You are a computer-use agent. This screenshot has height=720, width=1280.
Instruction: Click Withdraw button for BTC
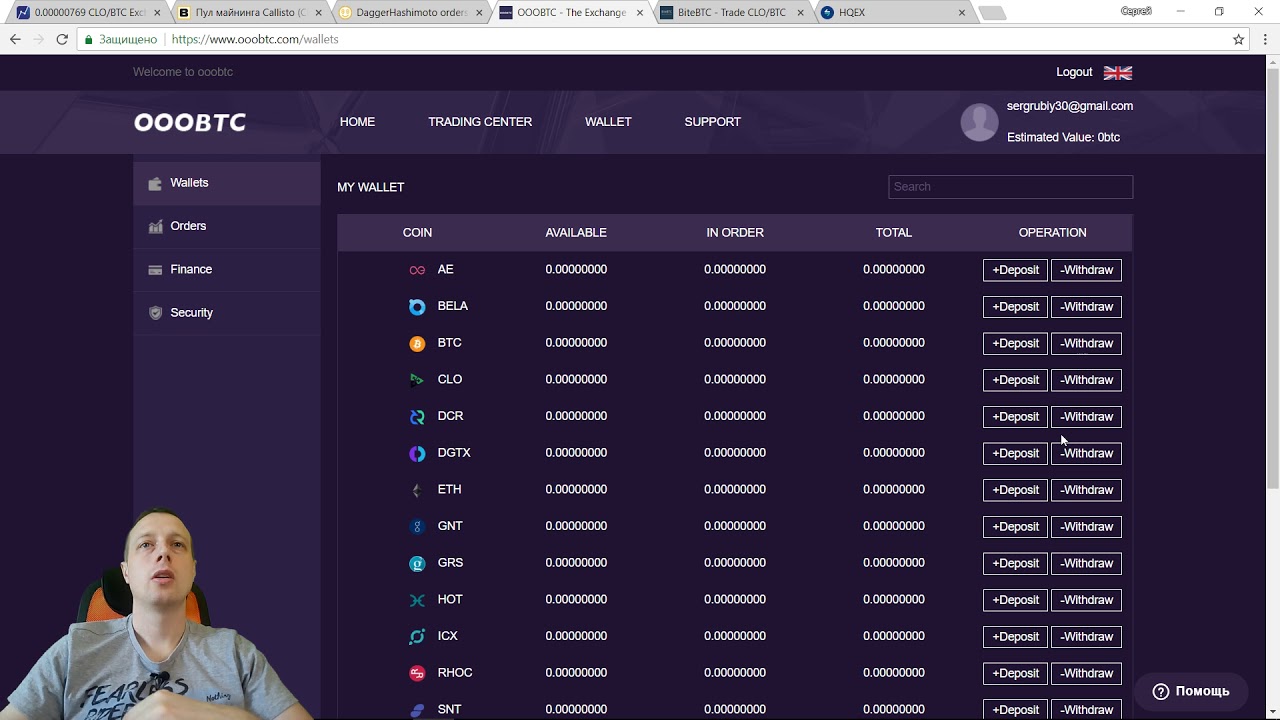[x=1086, y=343]
